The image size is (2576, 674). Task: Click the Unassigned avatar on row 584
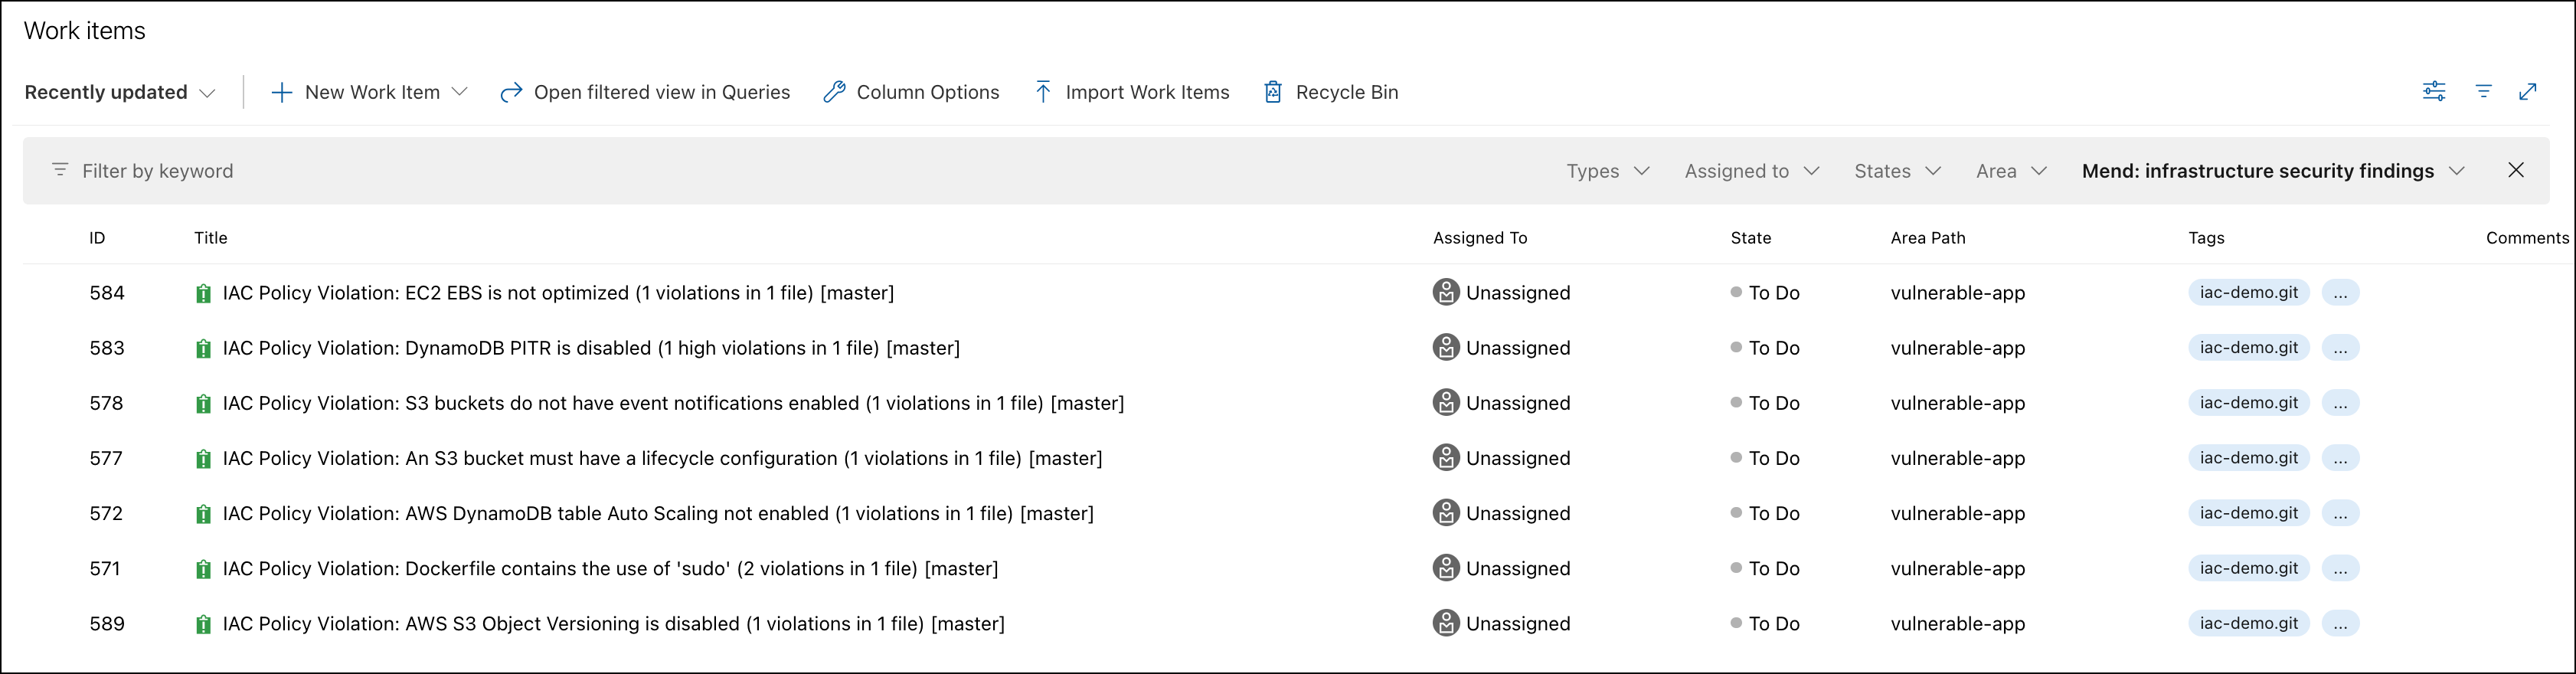coord(1445,292)
